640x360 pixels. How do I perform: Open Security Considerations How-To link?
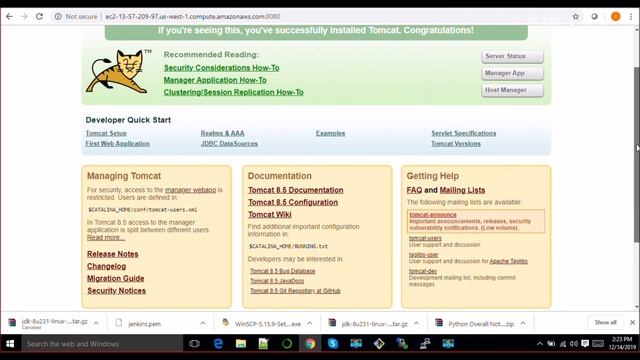(x=222, y=68)
